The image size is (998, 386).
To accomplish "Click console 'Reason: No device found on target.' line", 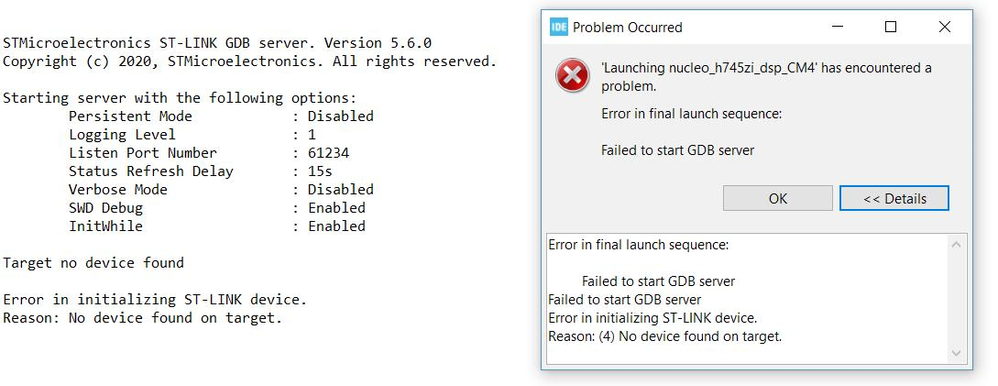I will coord(143,317).
